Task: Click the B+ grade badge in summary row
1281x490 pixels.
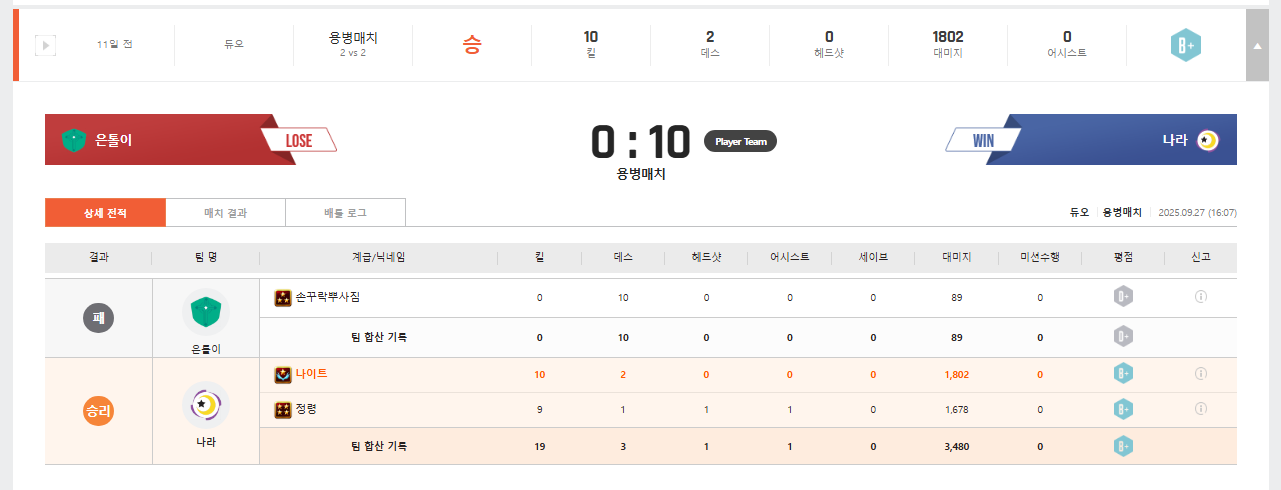Action: click(1185, 45)
